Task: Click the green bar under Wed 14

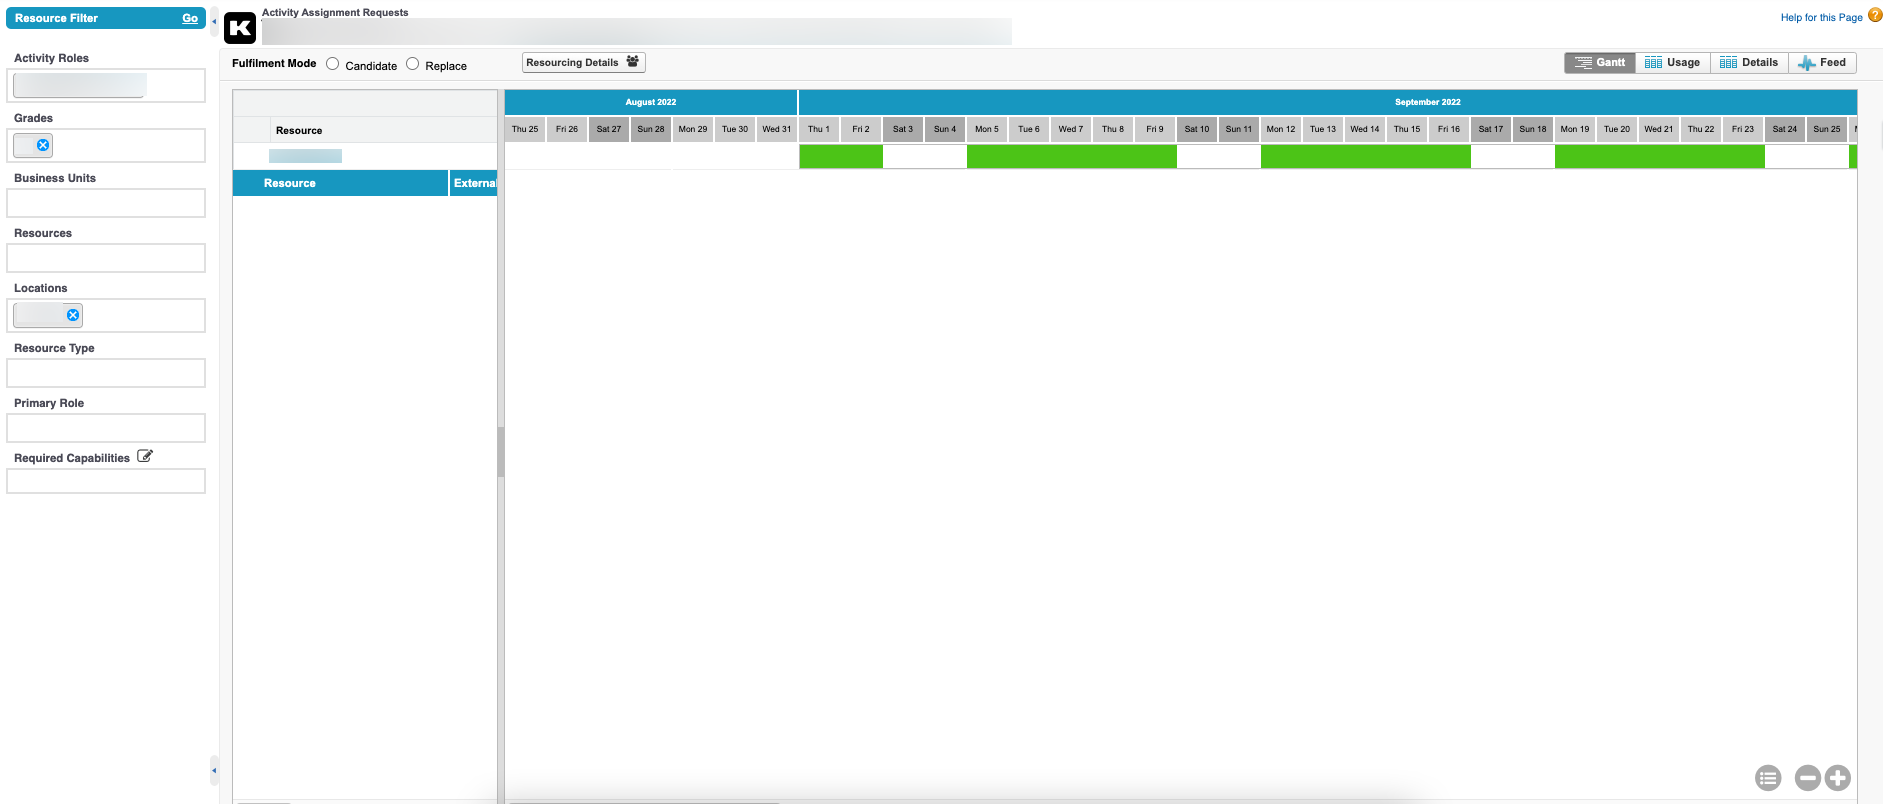Action: click(x=1366, y=156)
